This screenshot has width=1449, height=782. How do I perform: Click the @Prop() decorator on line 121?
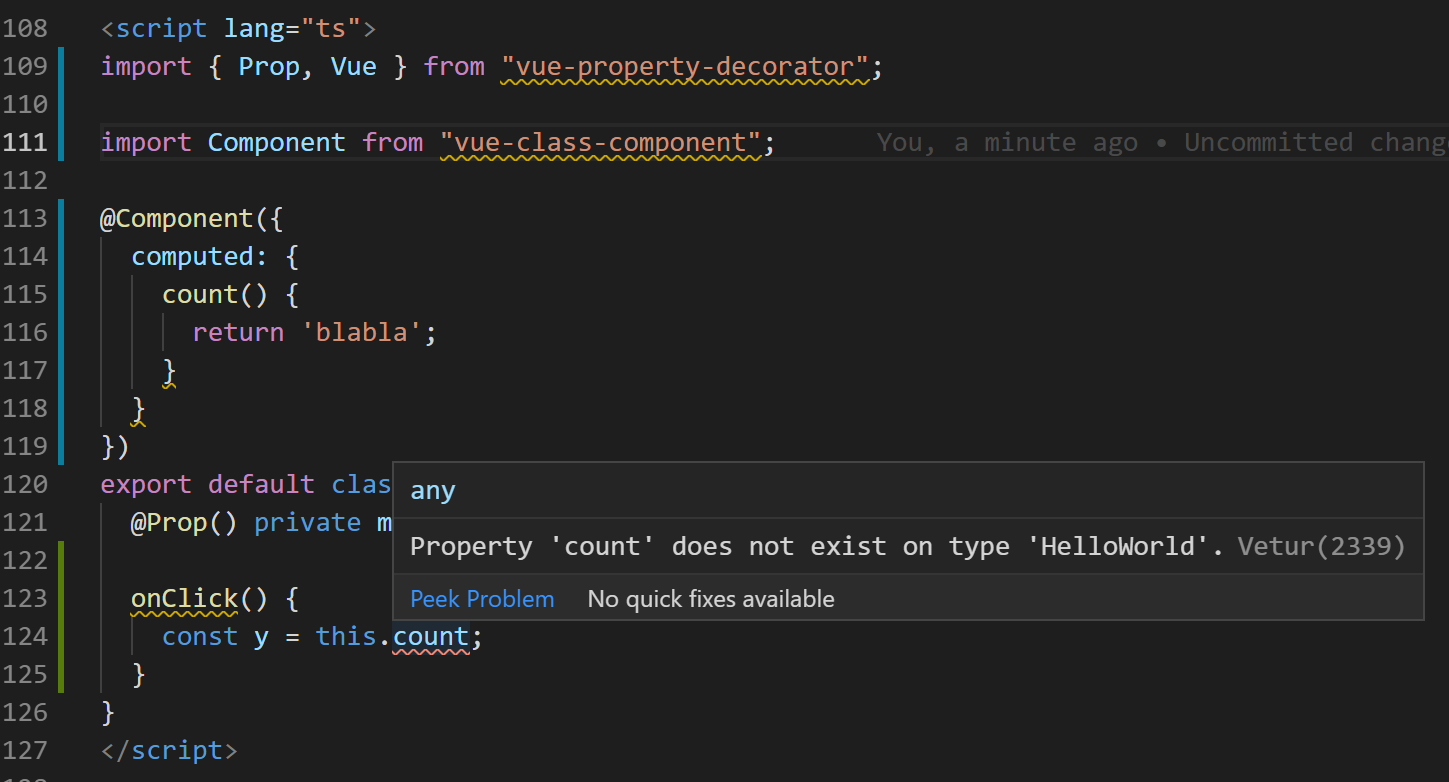point(183,522)
